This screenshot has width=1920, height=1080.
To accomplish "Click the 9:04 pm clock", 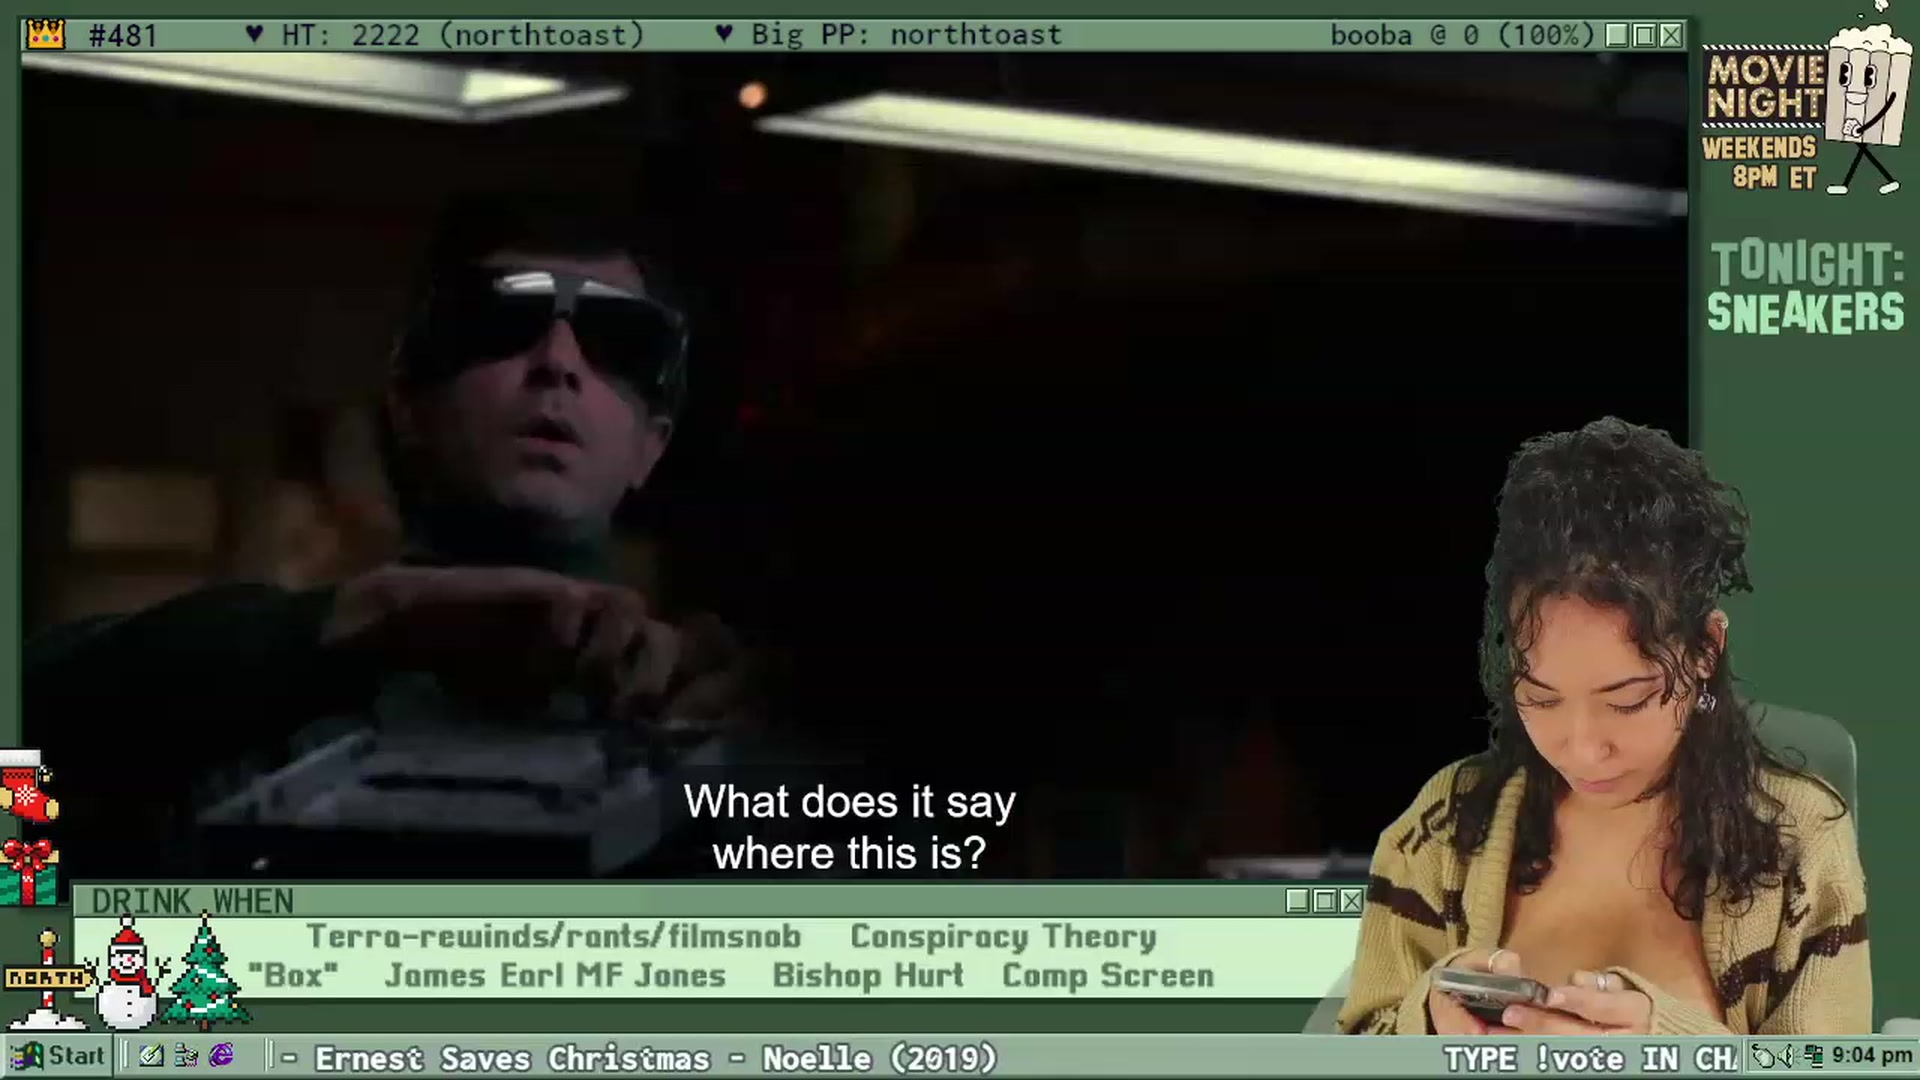I will pos(1871,1056).
